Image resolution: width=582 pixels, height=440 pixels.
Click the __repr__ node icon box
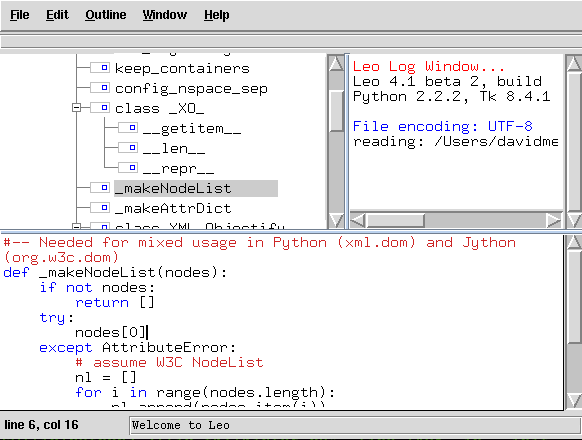coord(128,168)
